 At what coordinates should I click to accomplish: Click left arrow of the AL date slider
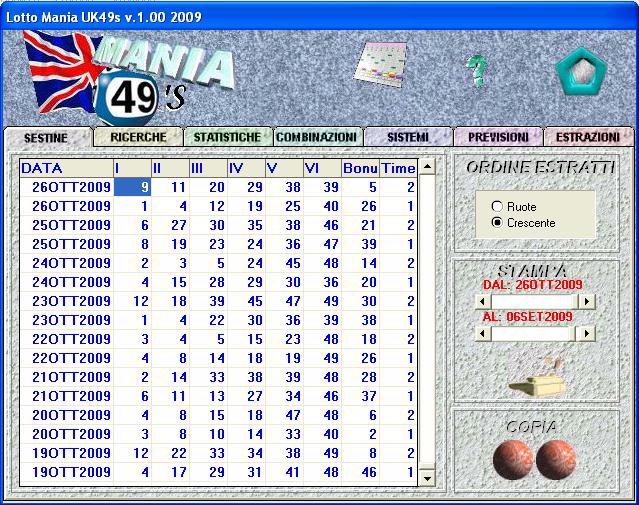point(483,333)
